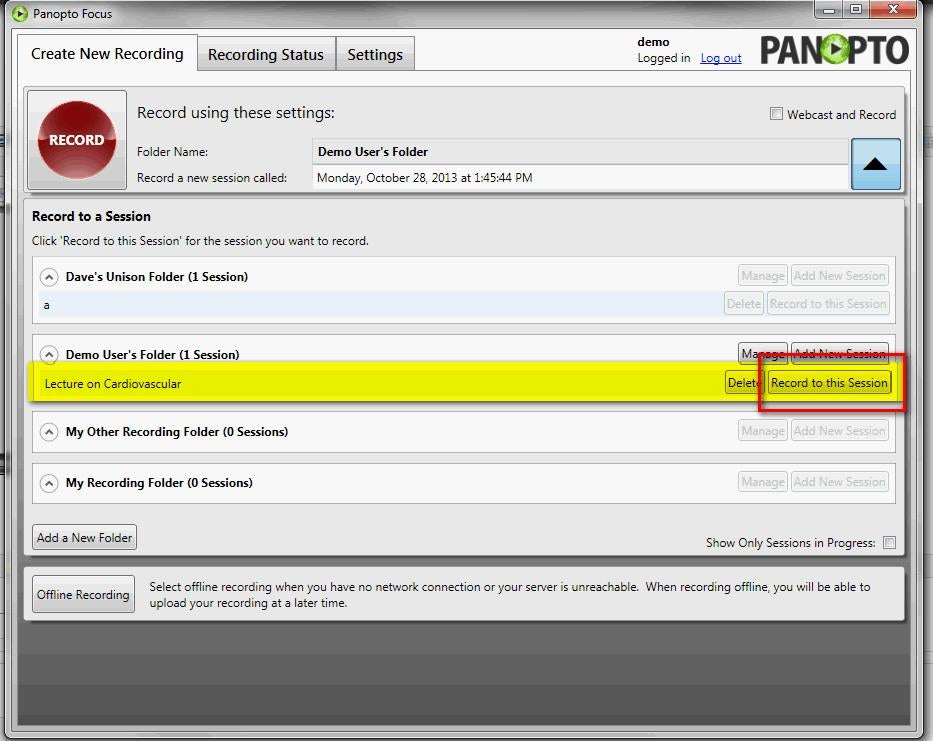The image size is (933, 741).
Task: Collapse Demo User's Folder
Action: click(x=49, y=355)
